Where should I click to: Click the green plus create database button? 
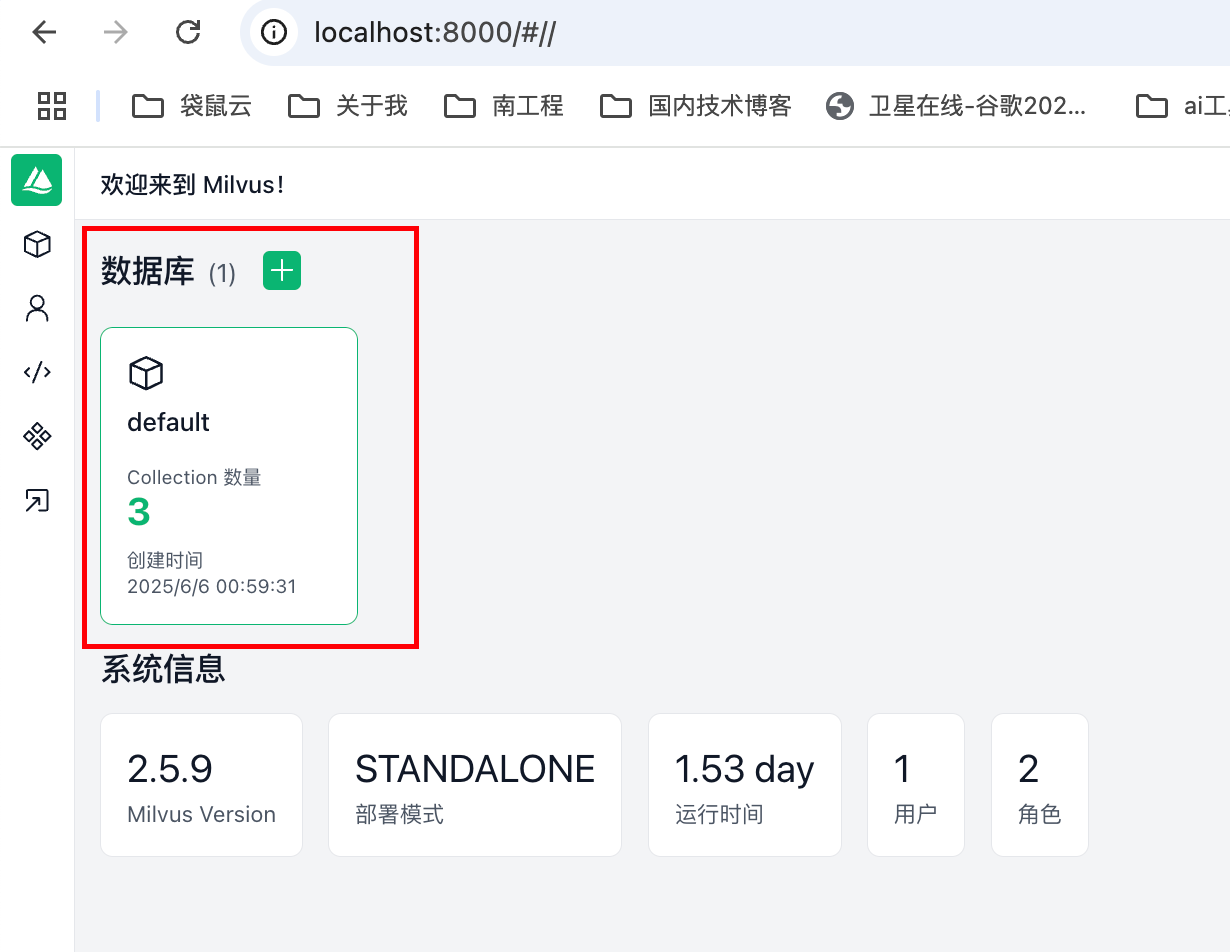(282, 271)
